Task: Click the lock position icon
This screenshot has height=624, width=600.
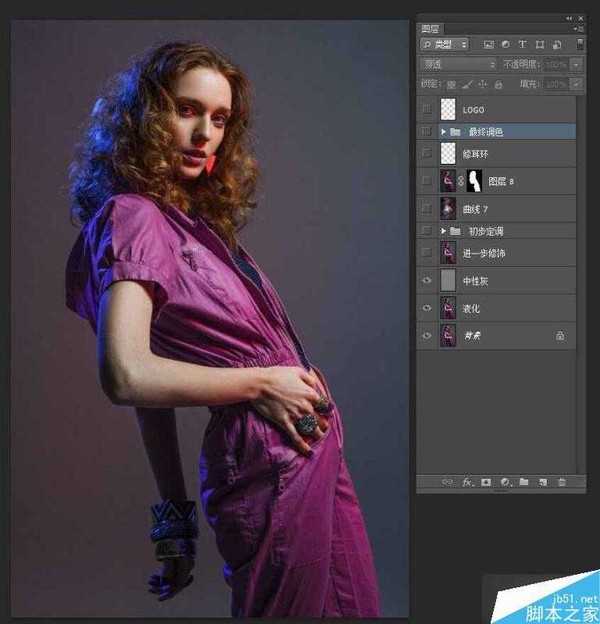Action: (x=483, y=84)
